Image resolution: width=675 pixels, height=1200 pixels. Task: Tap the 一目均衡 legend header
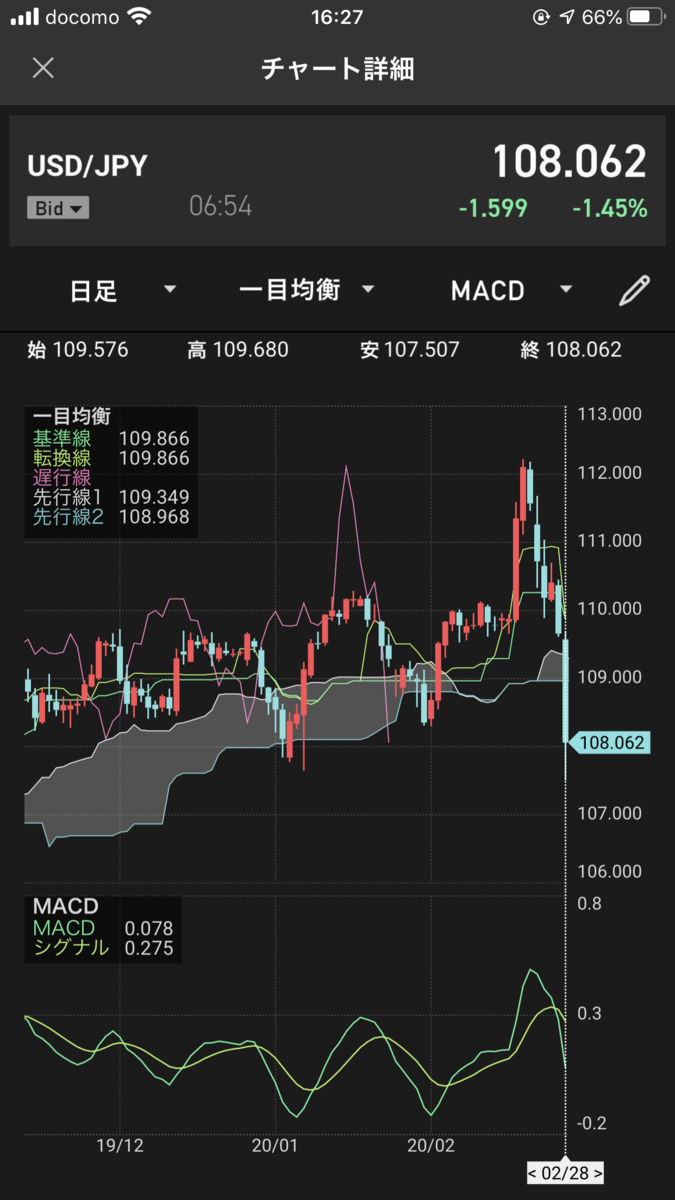point(71,418)
